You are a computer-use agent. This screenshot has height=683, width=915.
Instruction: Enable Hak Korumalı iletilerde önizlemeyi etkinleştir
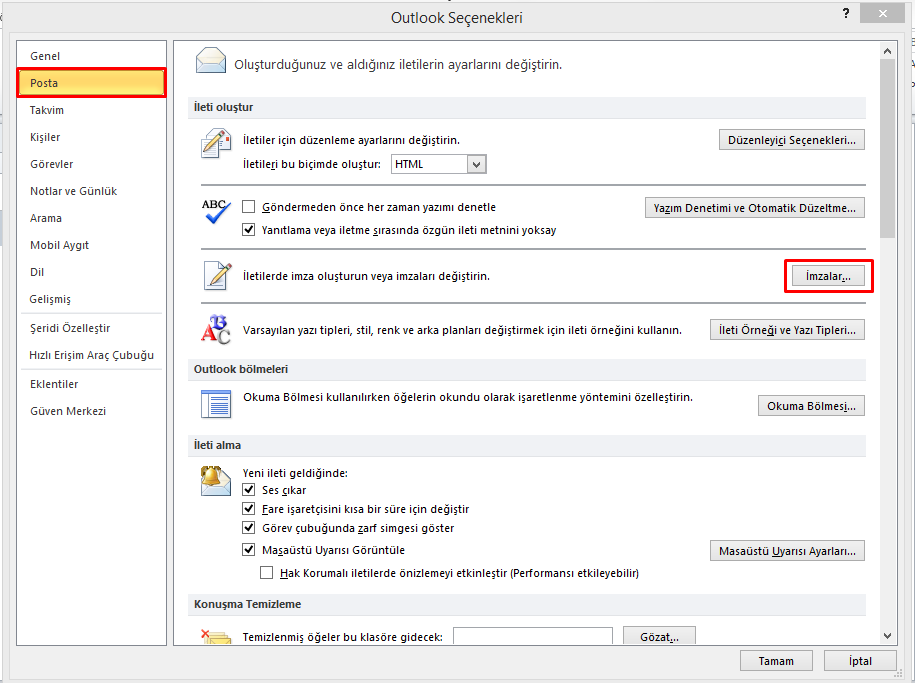click(x=267, y=573)
